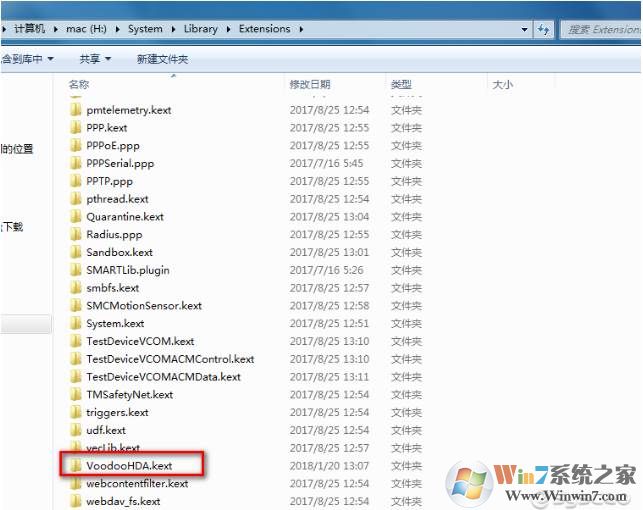The image size is (643, 510).
Task: Click the System.kext folder icon
Action: tap(76, 323)
